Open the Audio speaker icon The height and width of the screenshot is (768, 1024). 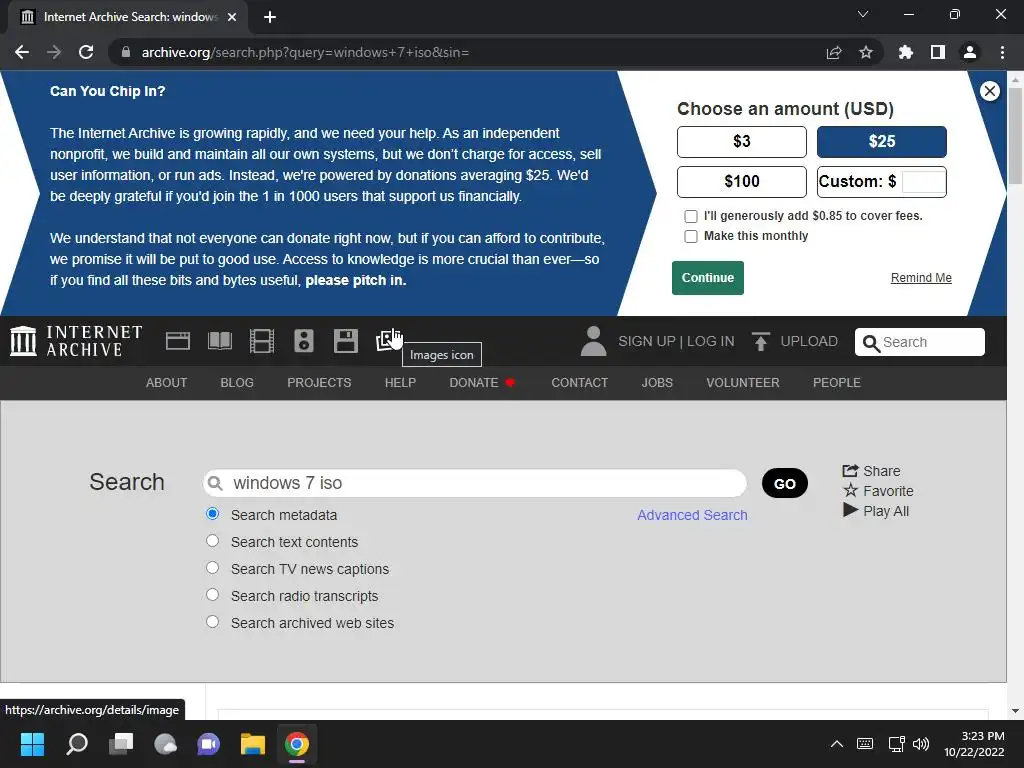(304, 341)
